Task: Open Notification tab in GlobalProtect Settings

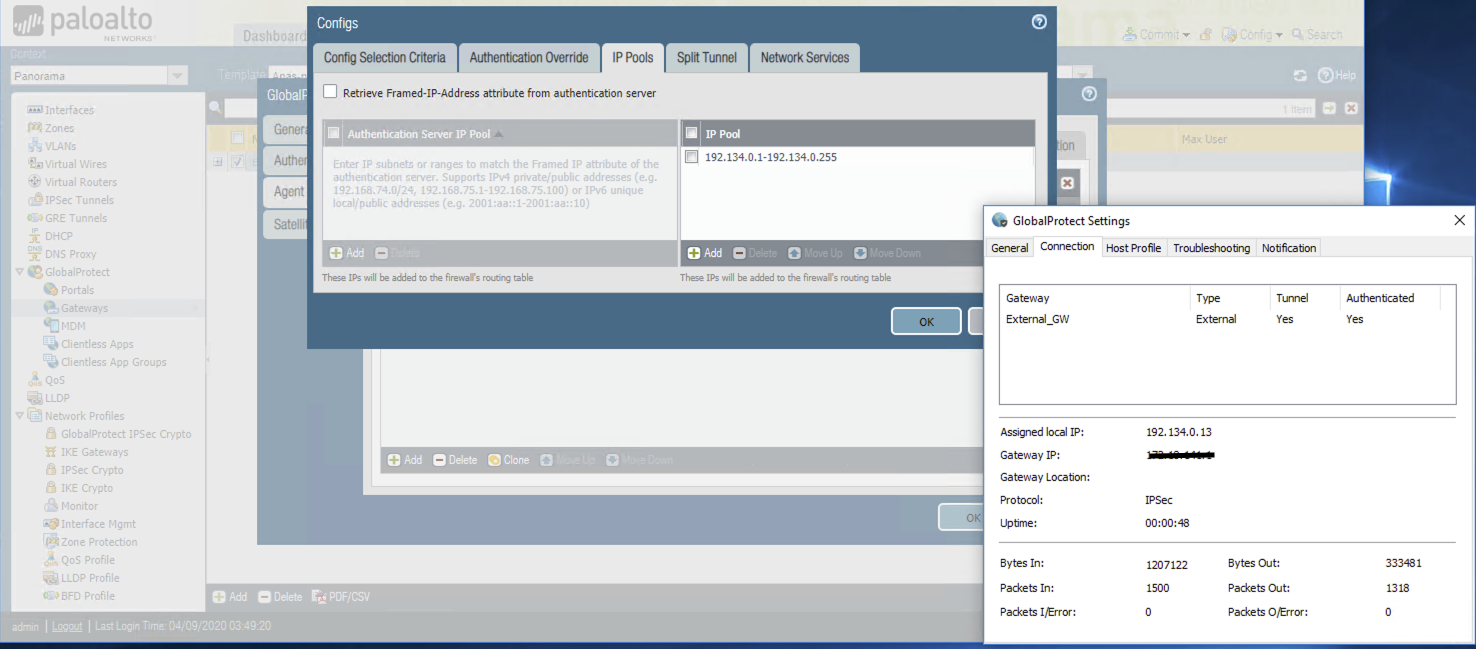Action: [1289, 248]
